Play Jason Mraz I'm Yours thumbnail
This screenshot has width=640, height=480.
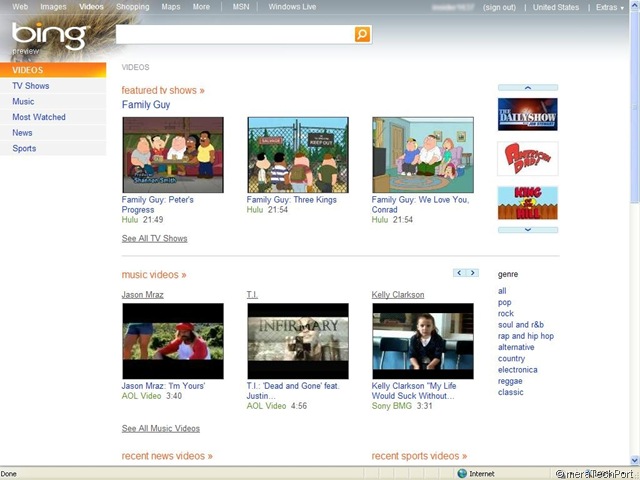tap(173, 341)
